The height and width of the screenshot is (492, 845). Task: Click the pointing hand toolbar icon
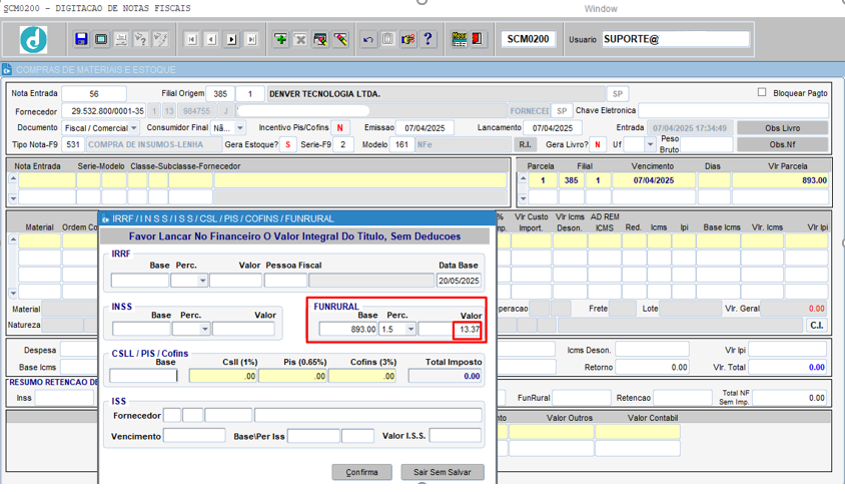[x=408, y=39]
